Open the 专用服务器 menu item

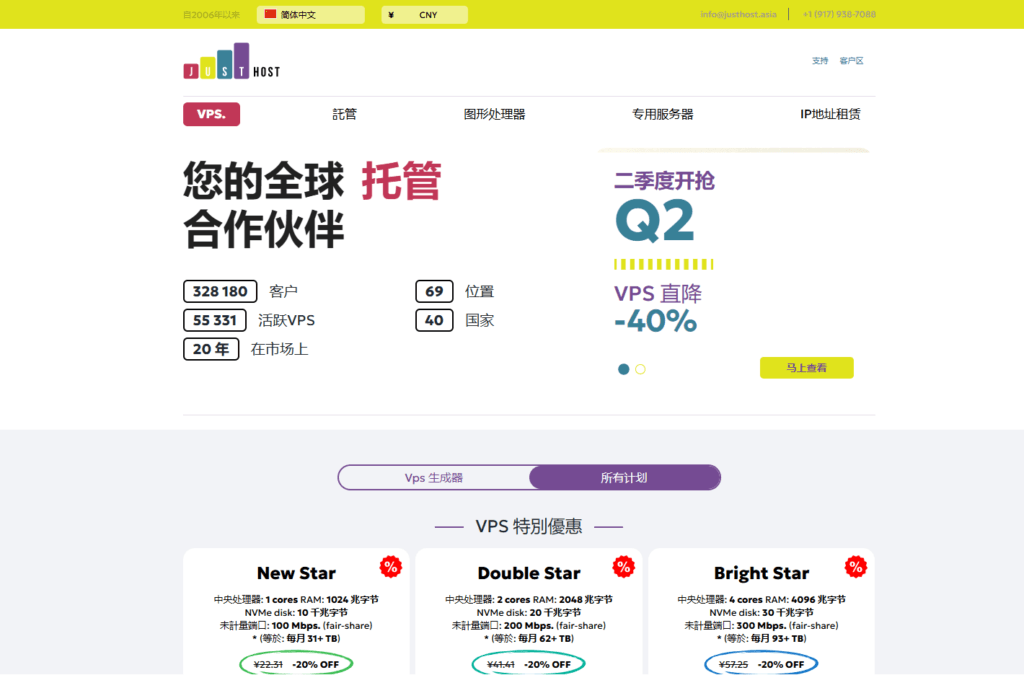[x=662, y=114]
